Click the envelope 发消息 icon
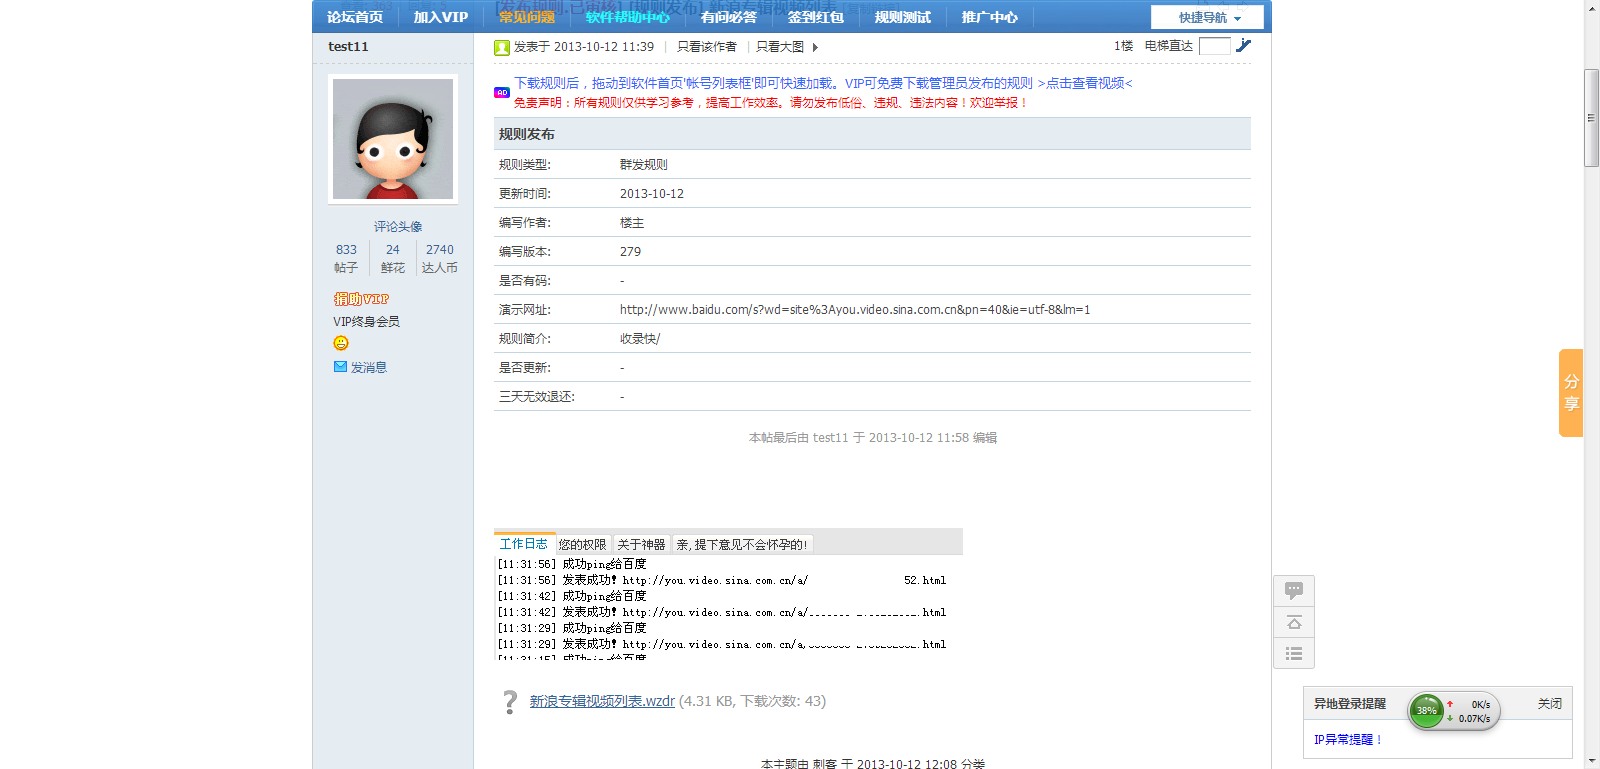Viewport: 1600px width, 769px height. pos(340,367)
